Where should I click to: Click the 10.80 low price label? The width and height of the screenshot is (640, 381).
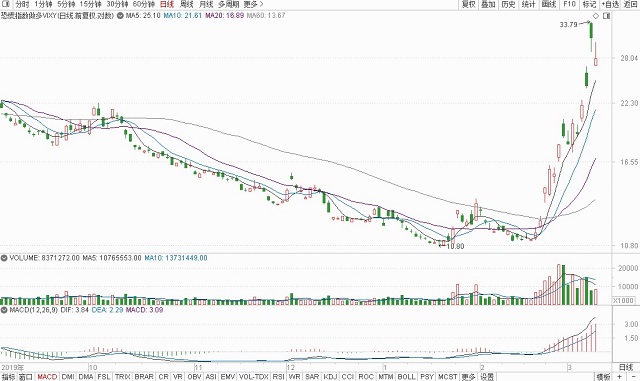456,246
